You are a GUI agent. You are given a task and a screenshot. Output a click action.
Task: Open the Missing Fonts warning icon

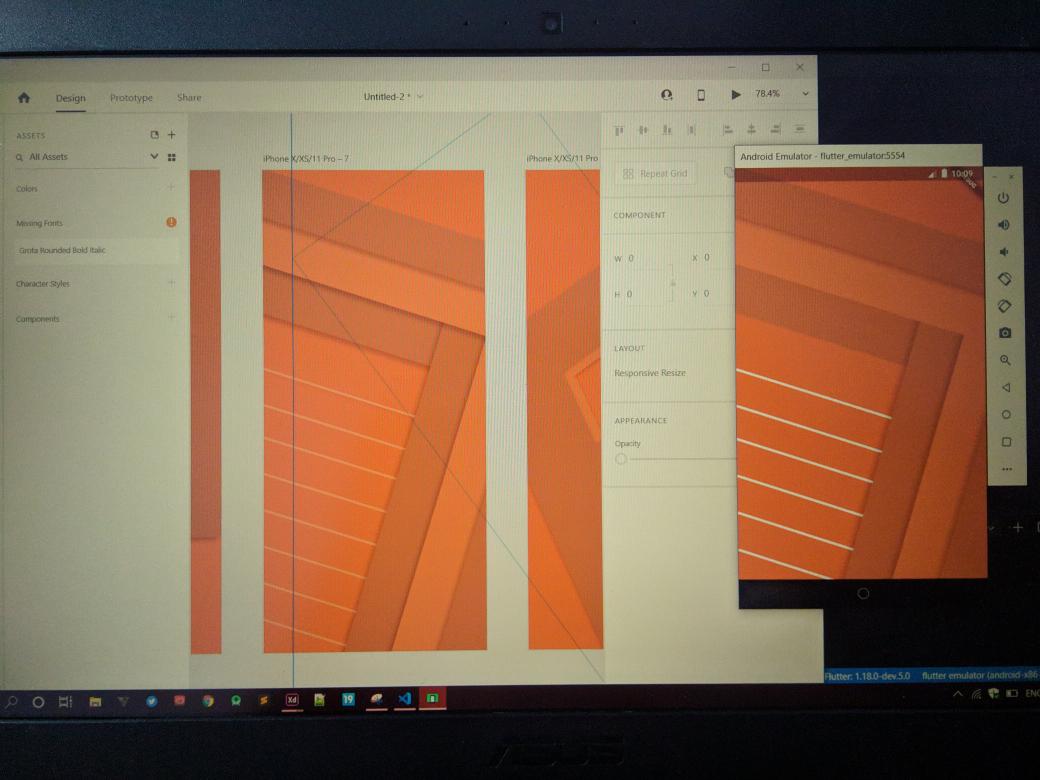click(x=171, y=222)
